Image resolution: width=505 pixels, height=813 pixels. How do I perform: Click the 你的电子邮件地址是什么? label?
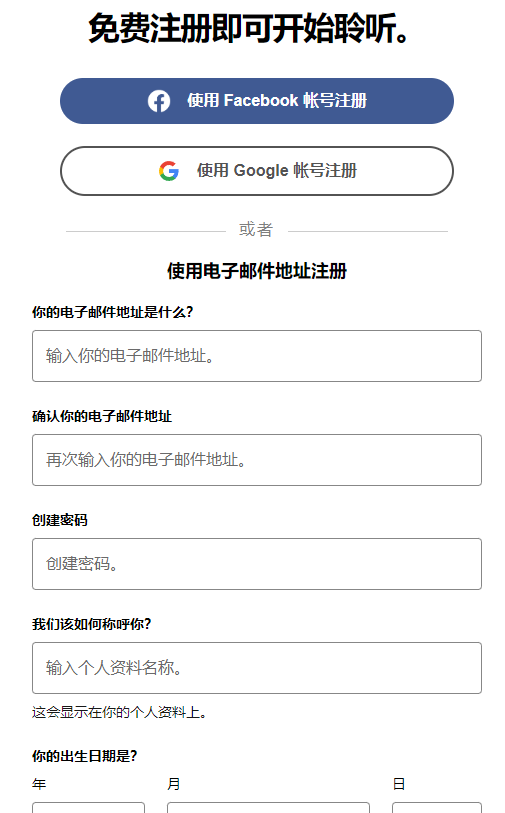pyautogui.click(x=113, y=312)
